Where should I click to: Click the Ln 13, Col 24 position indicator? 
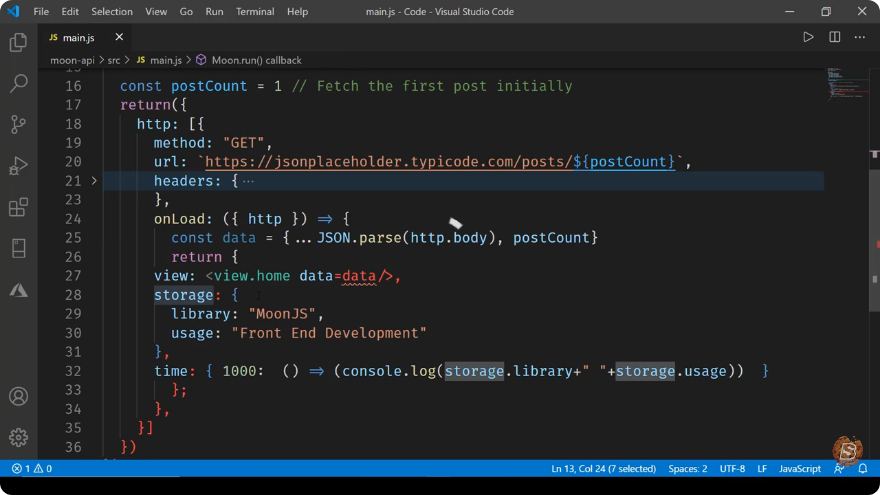tap(603, 468)
